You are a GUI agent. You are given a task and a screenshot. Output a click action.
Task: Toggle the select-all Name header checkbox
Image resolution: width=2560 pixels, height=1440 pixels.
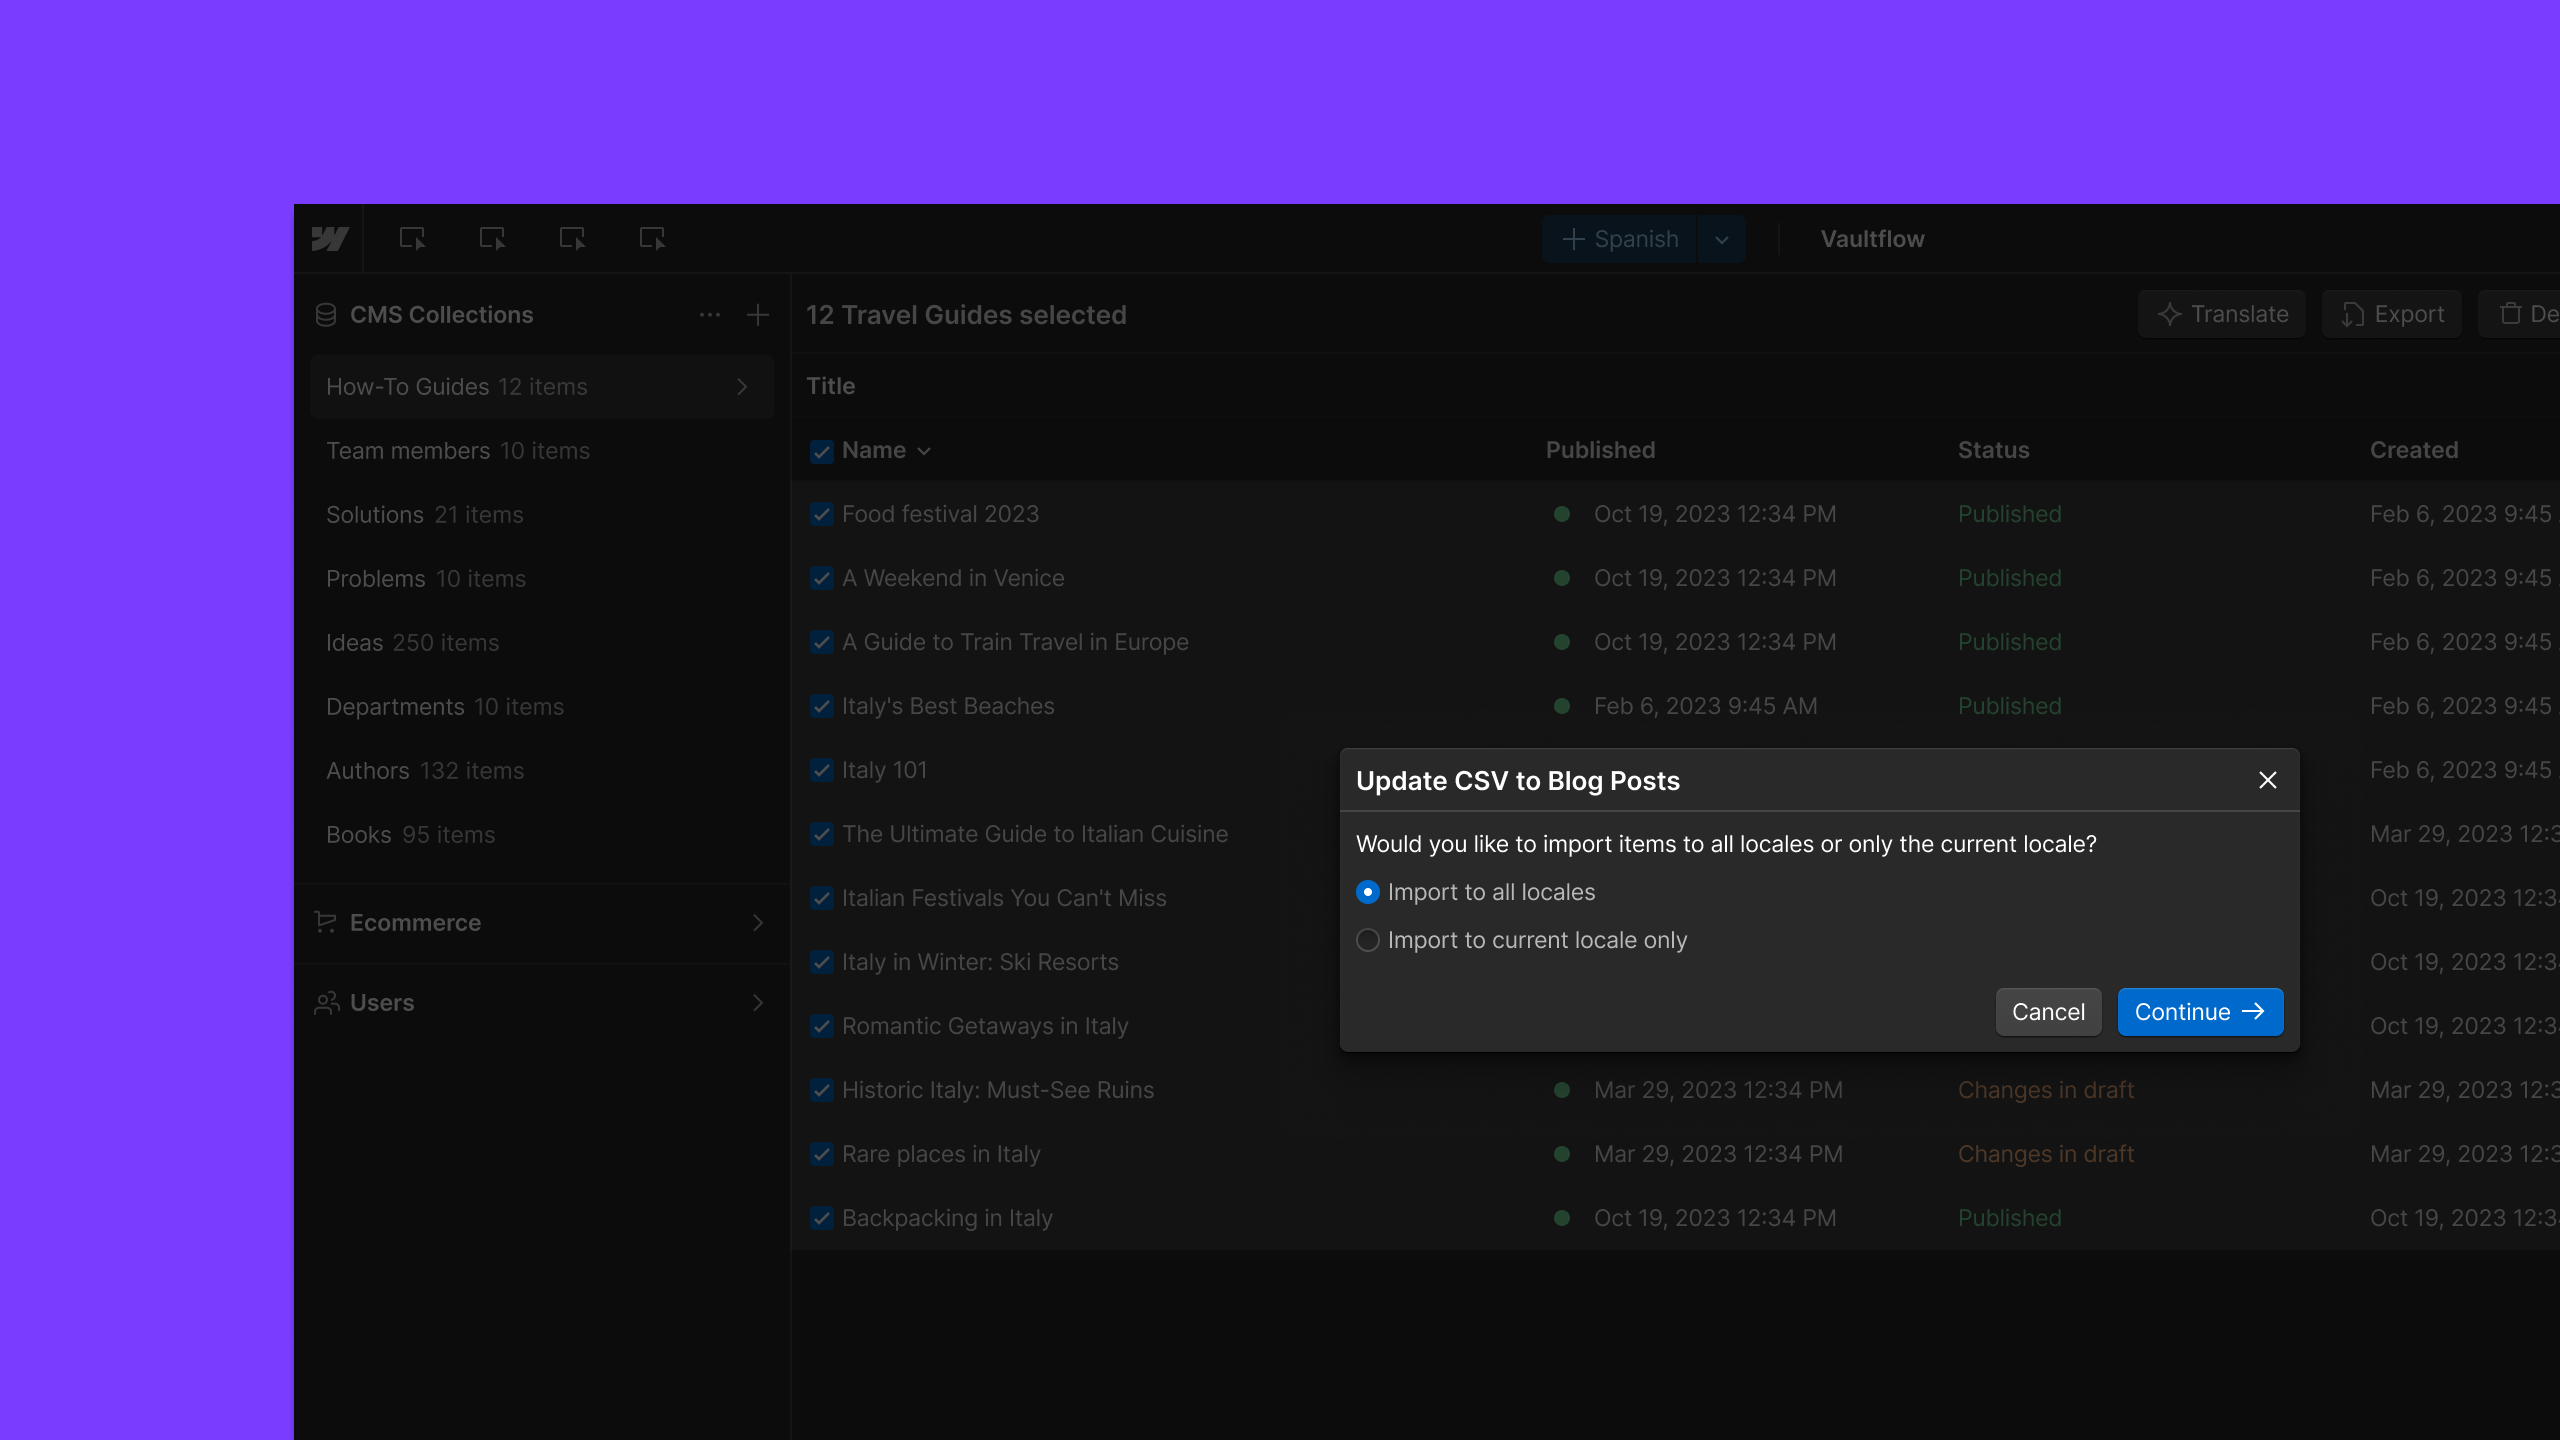(821, 451)
